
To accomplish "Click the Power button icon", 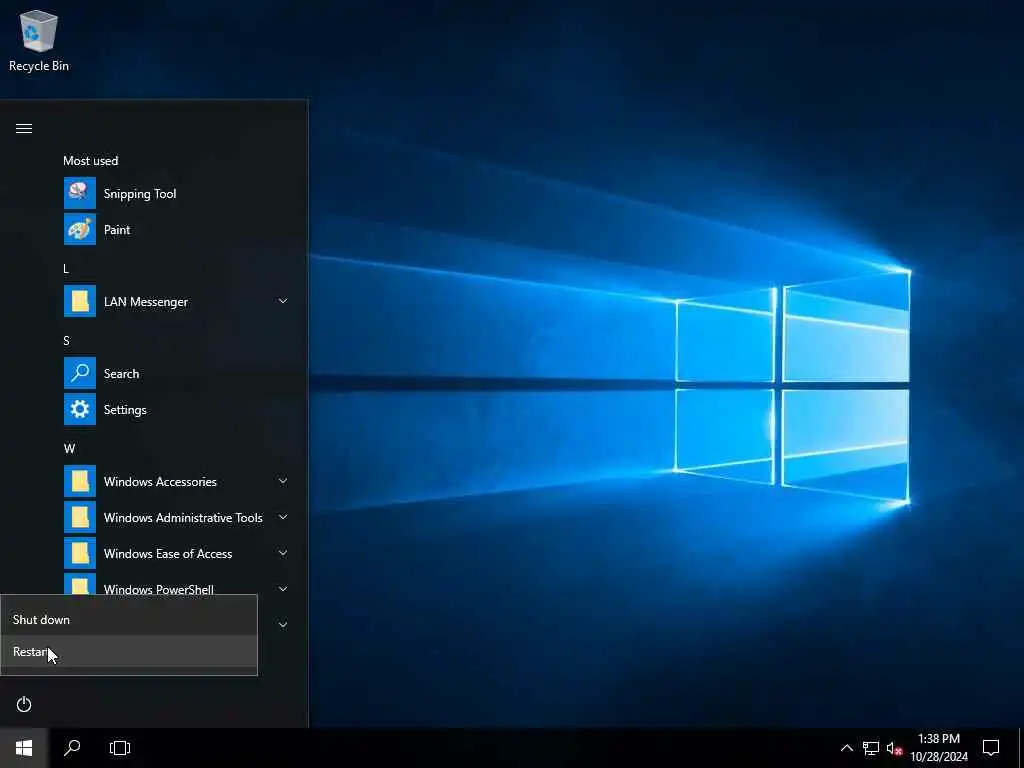I will click(24, 704).
